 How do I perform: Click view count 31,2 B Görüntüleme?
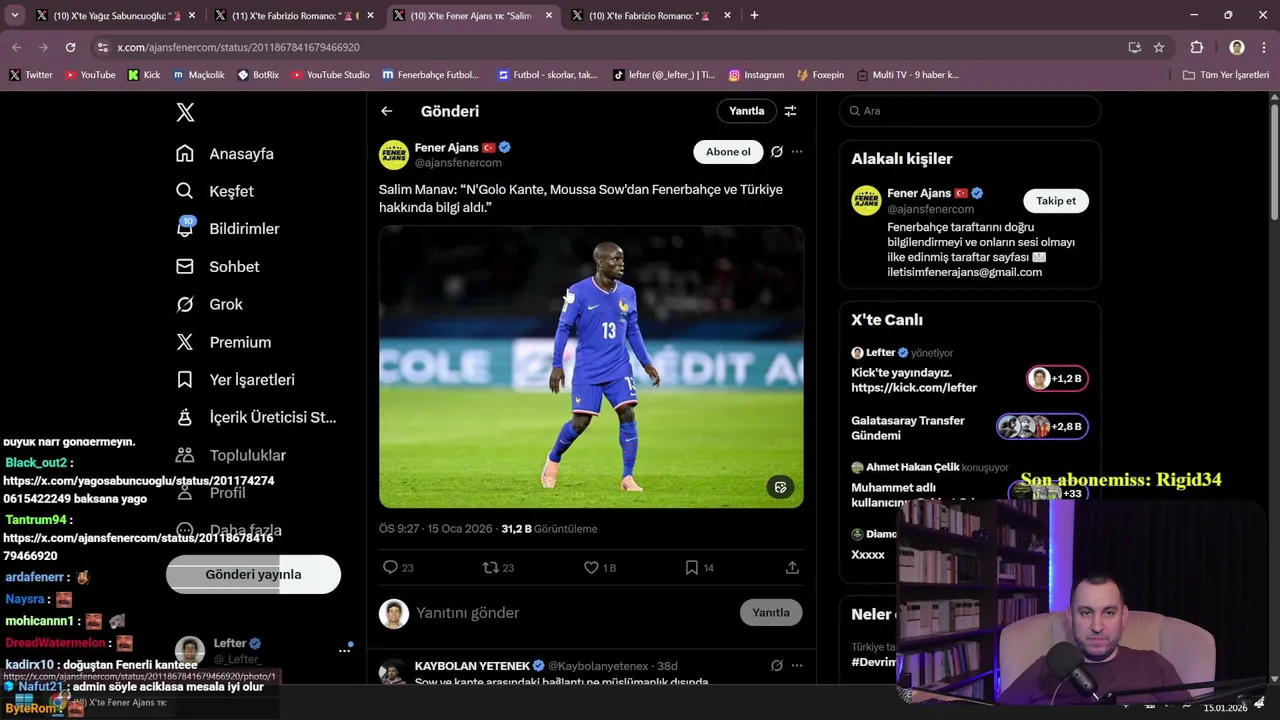click(549, 529)
